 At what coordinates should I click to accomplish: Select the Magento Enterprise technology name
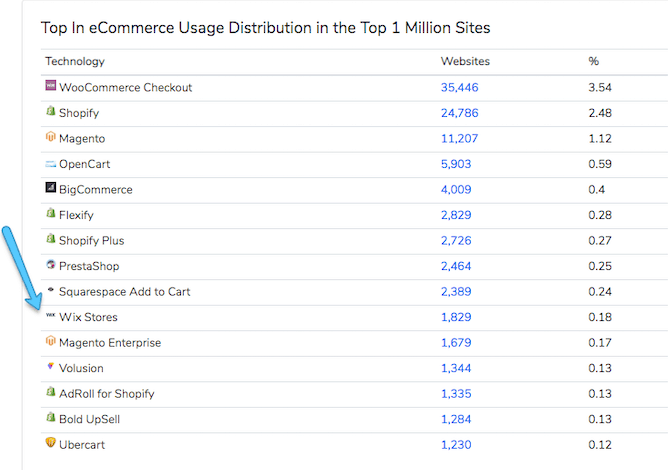[110, 343]
